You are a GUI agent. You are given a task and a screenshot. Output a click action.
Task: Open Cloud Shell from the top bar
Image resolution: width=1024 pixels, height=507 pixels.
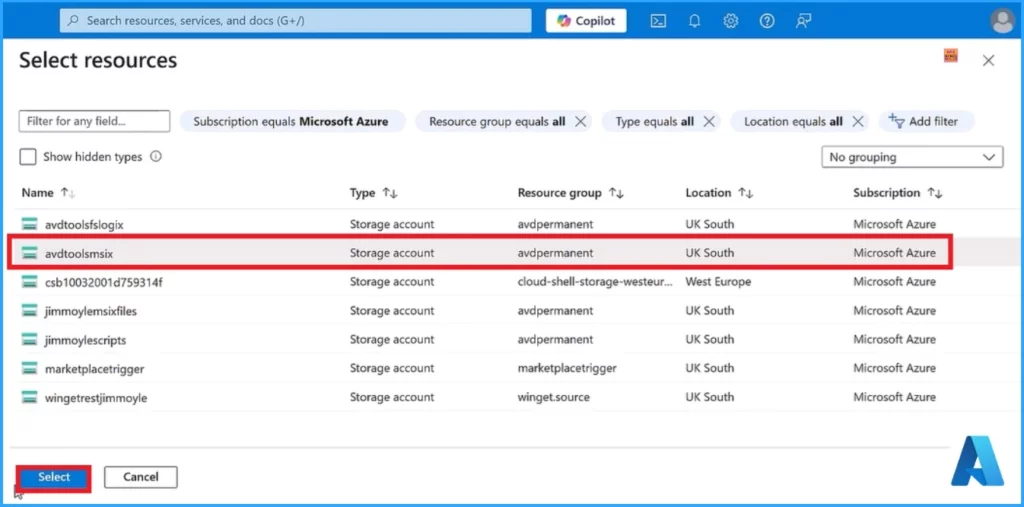pos(658,21)
